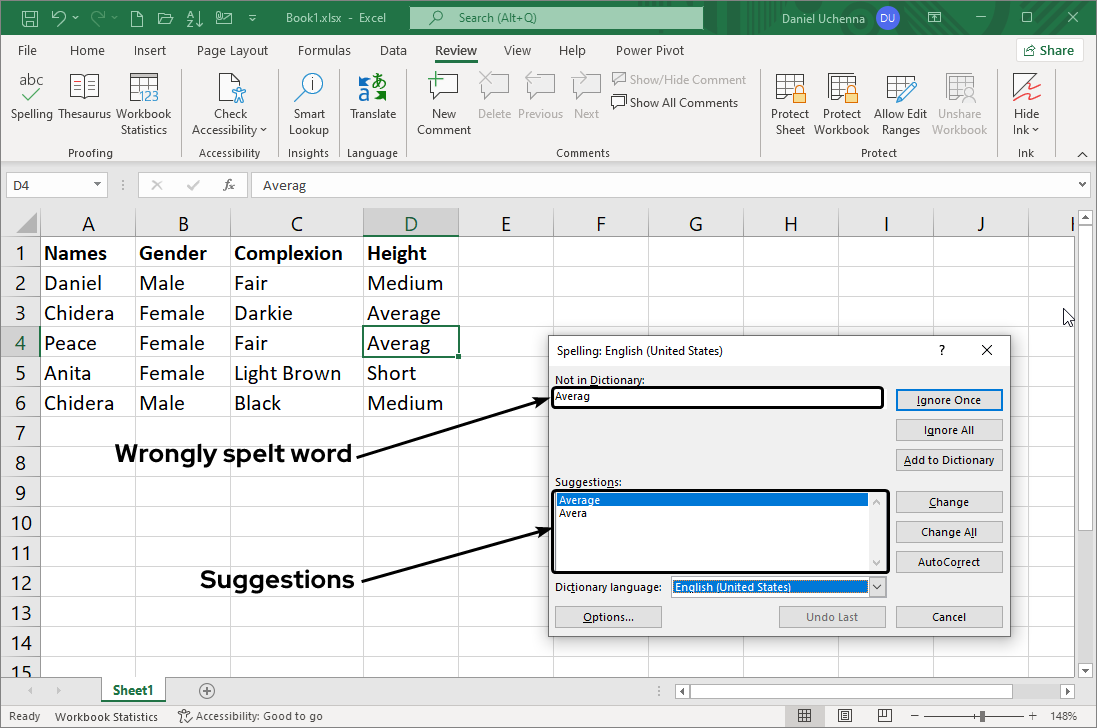Switch to the Formulas ribbon tab
Image resolution: width=1097 pixels, height=728 pixels.
tap(324, 50)
